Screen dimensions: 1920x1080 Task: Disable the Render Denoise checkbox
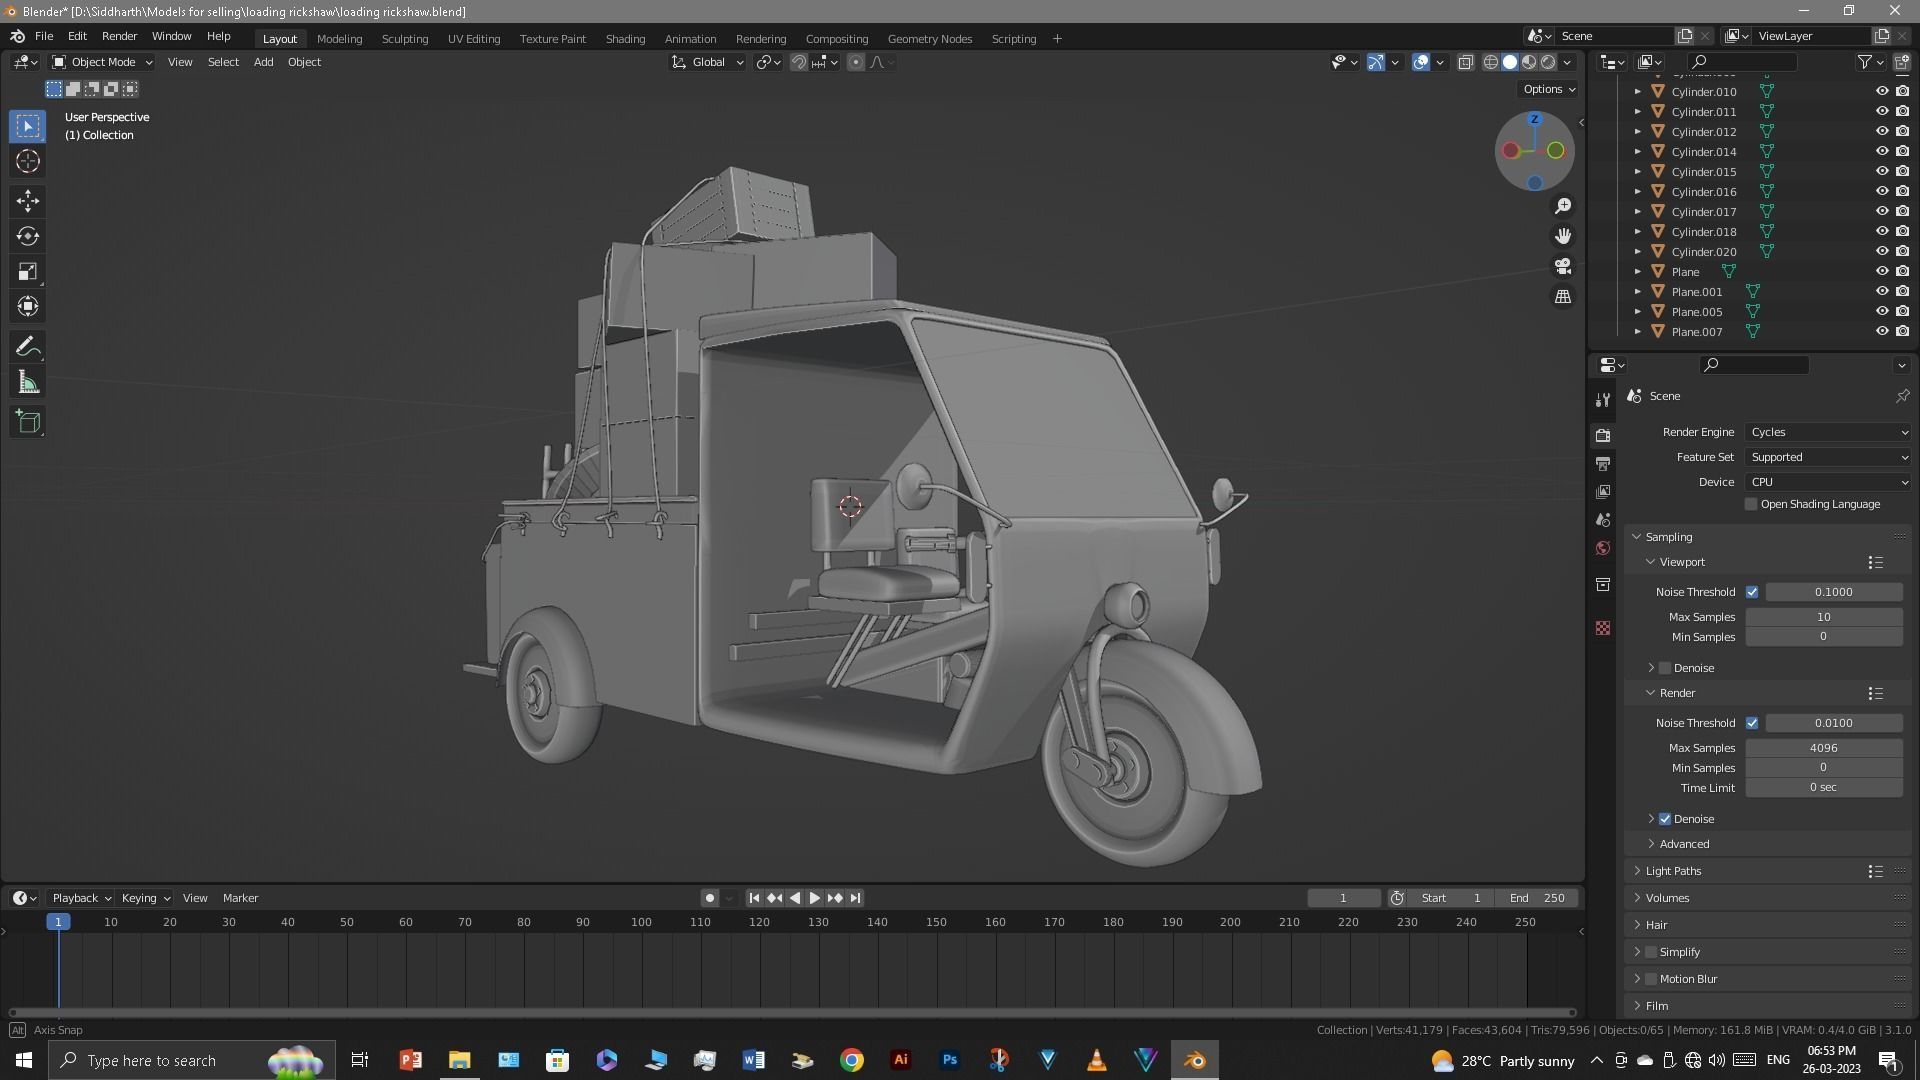(1665, 819)
